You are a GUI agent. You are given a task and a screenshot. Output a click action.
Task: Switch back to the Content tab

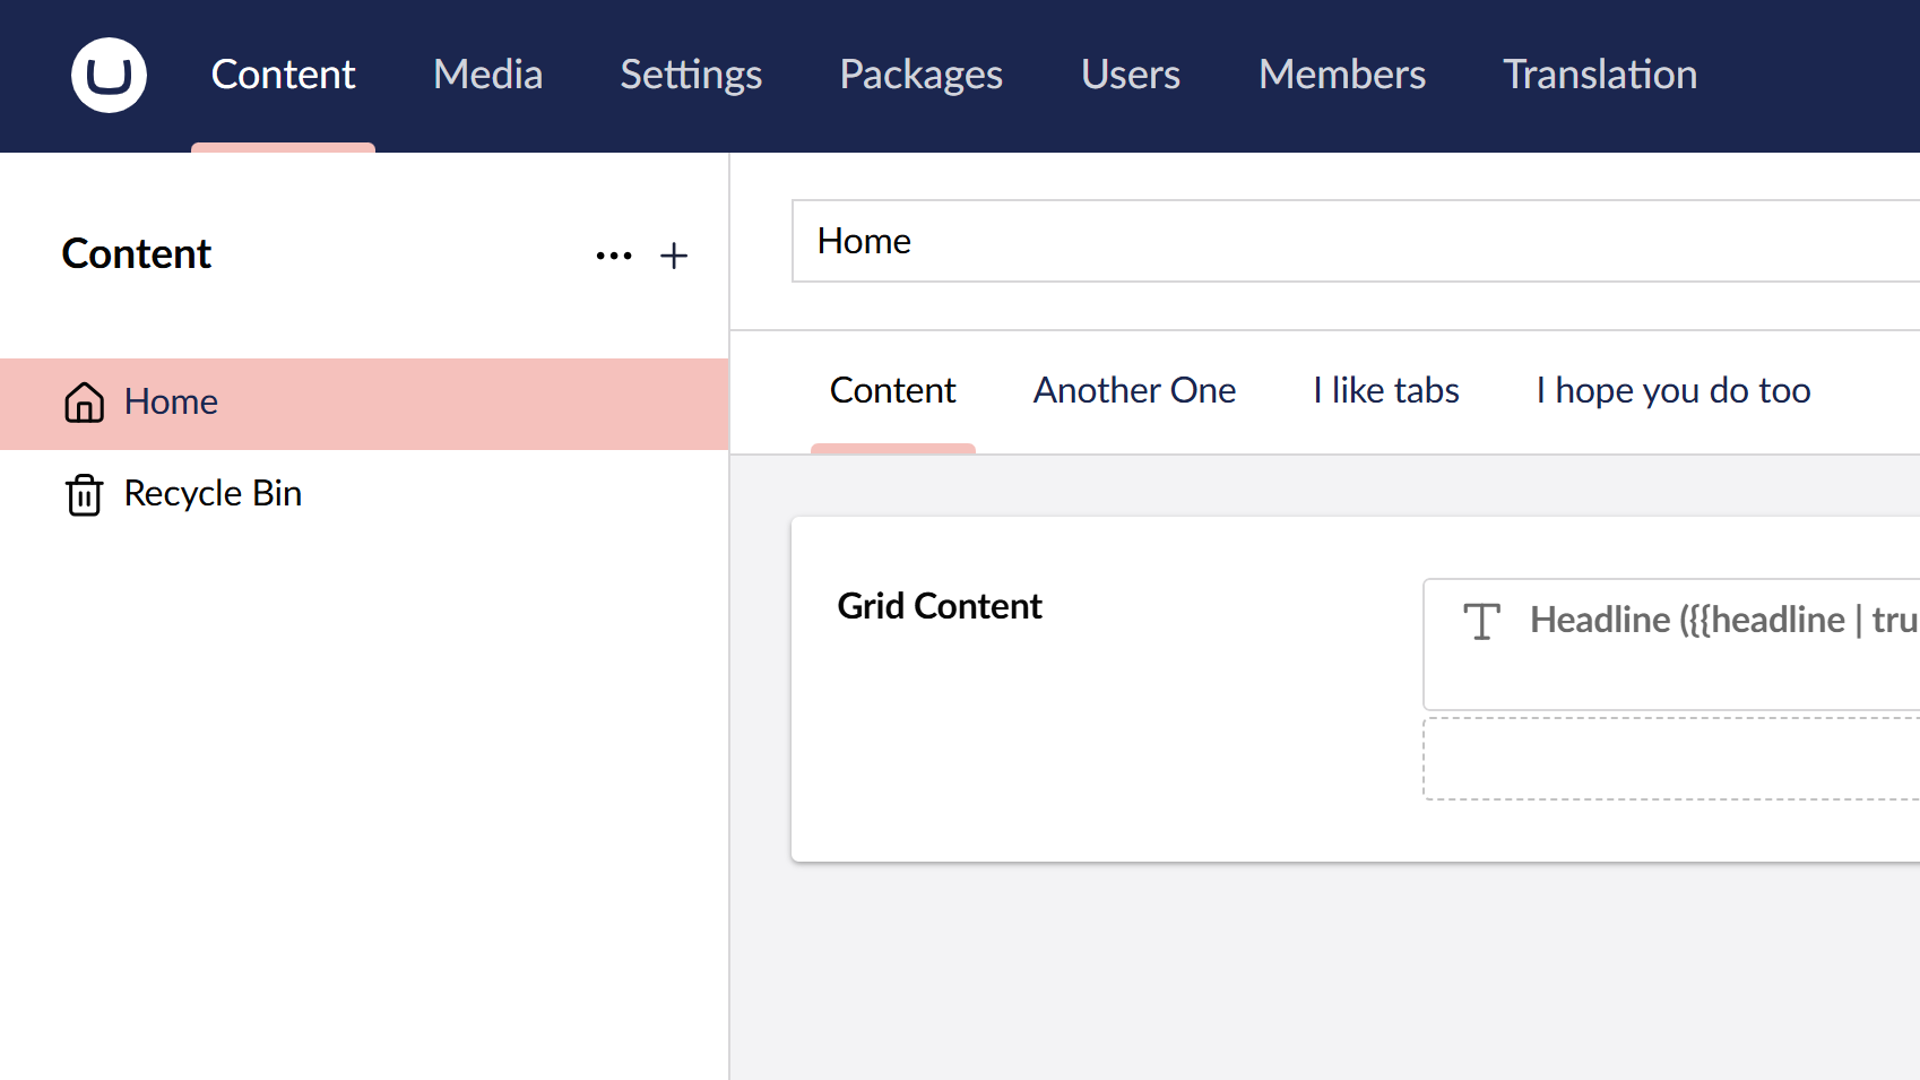pos(892,390)
